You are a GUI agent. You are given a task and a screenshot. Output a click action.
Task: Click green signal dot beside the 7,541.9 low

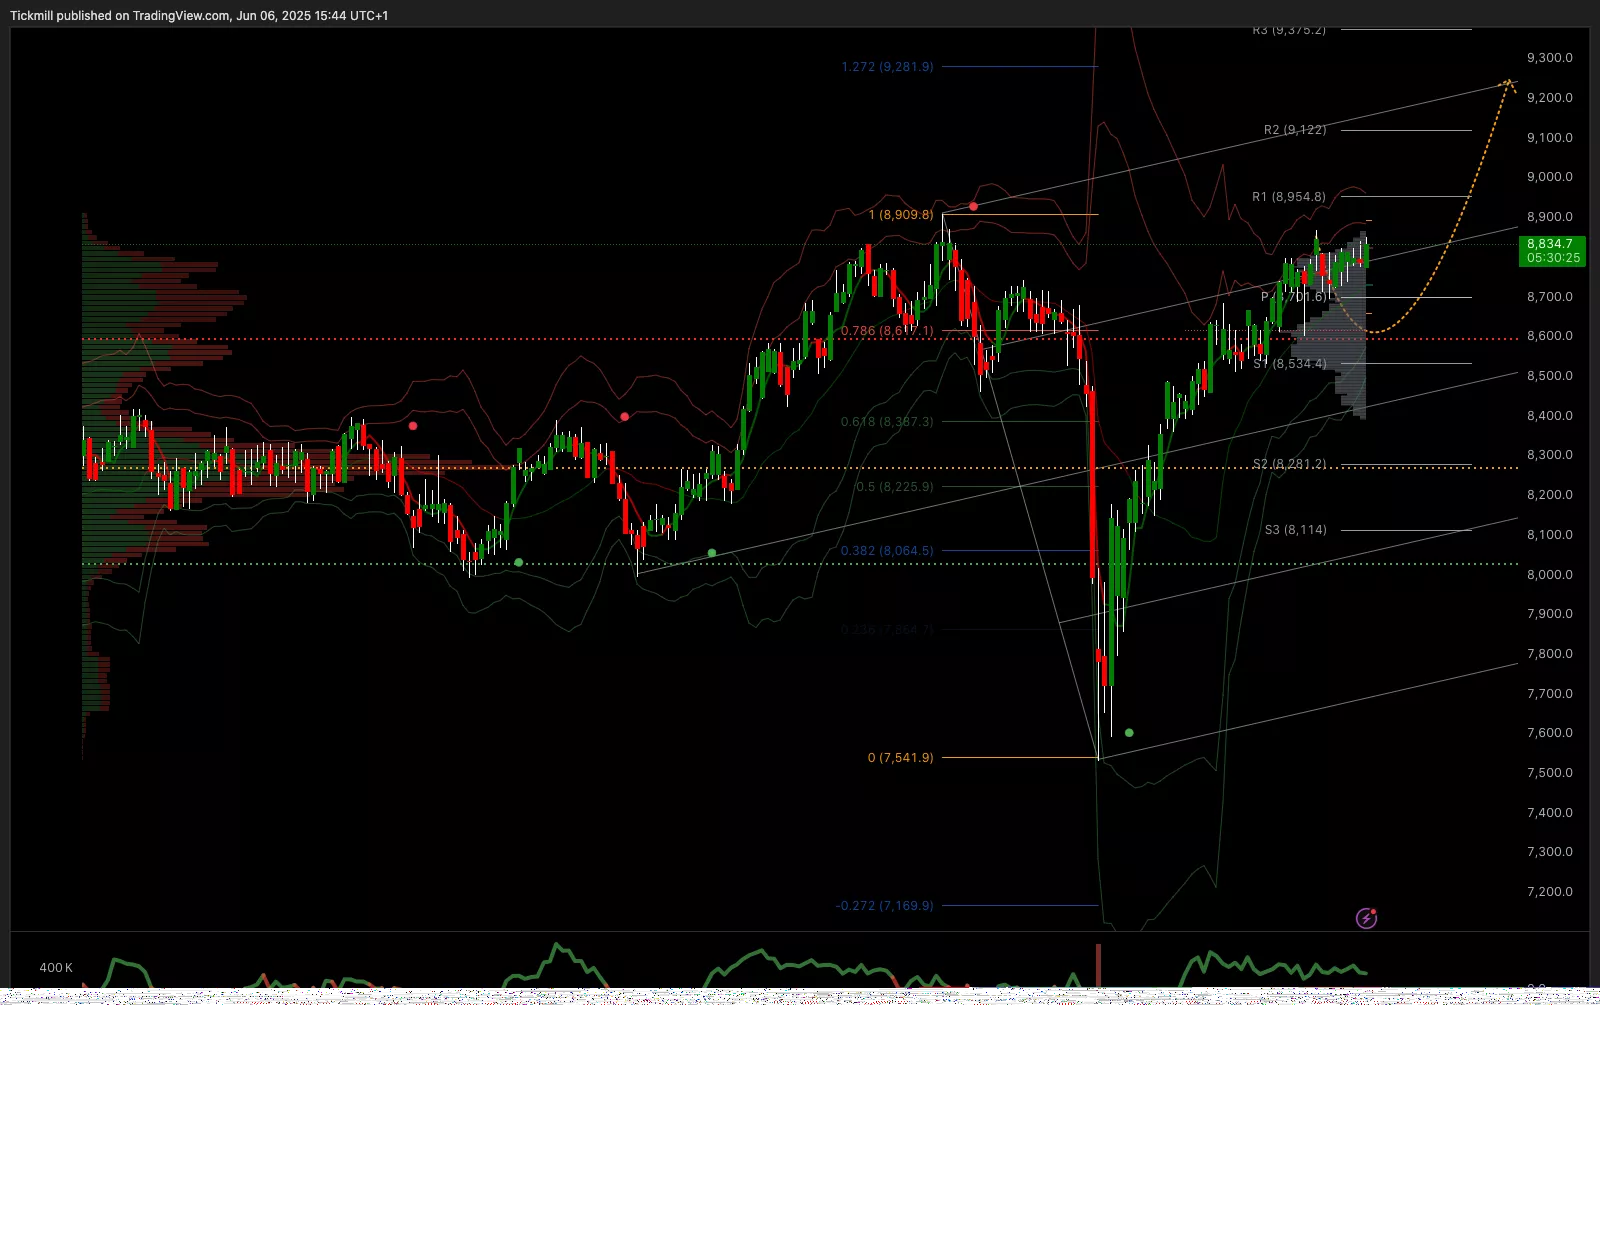(1129, 733)
